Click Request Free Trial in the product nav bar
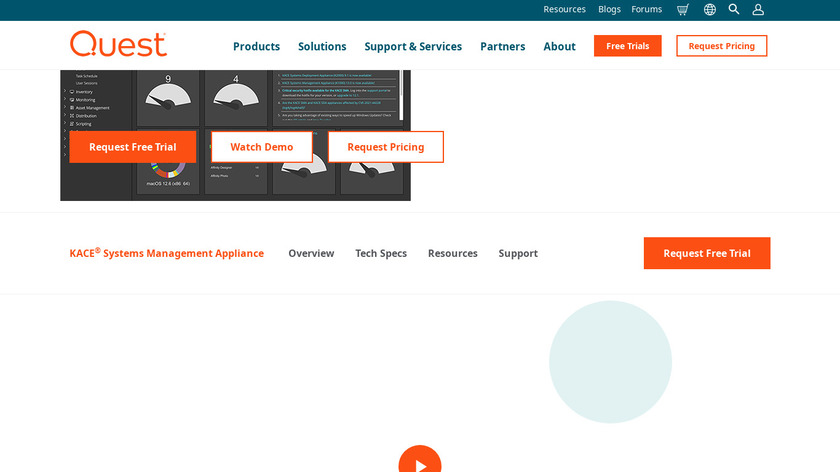The image size is (840, 472). (707, 253)
